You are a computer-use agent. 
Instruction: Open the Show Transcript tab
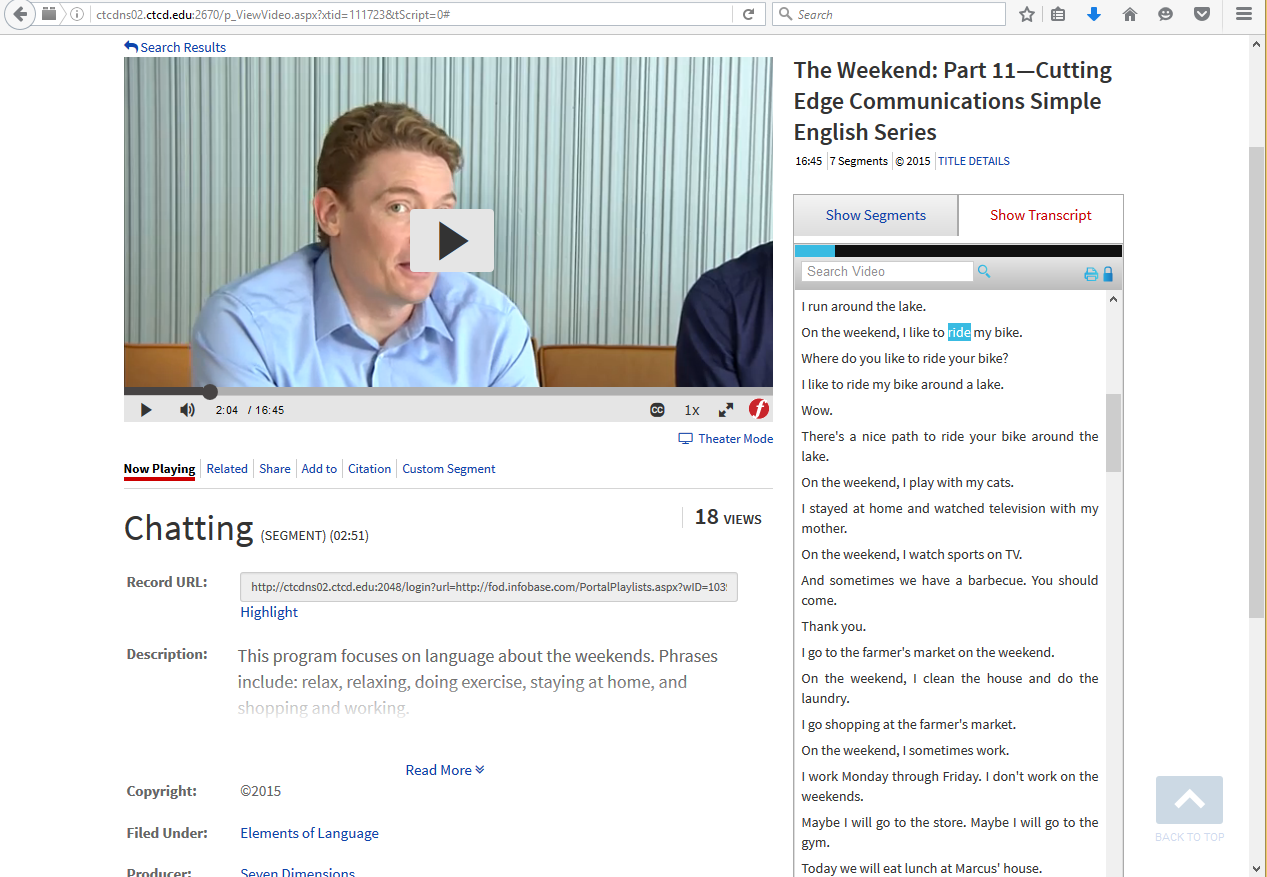(1041, 215)
